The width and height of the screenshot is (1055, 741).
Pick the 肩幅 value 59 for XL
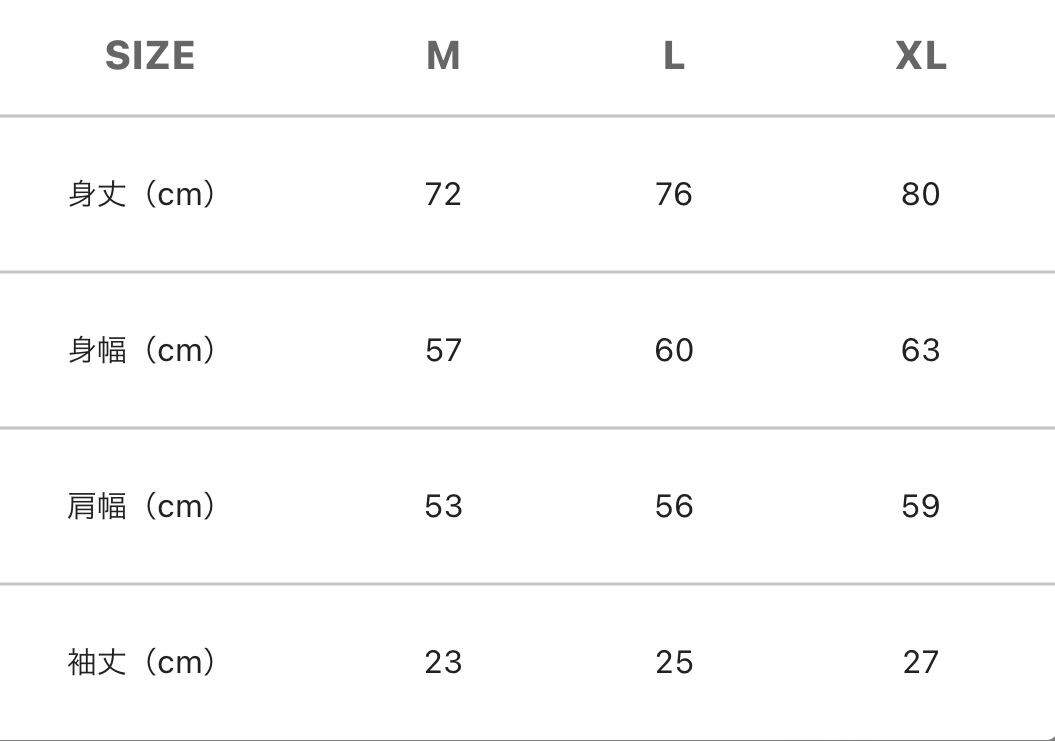point(920,506)
